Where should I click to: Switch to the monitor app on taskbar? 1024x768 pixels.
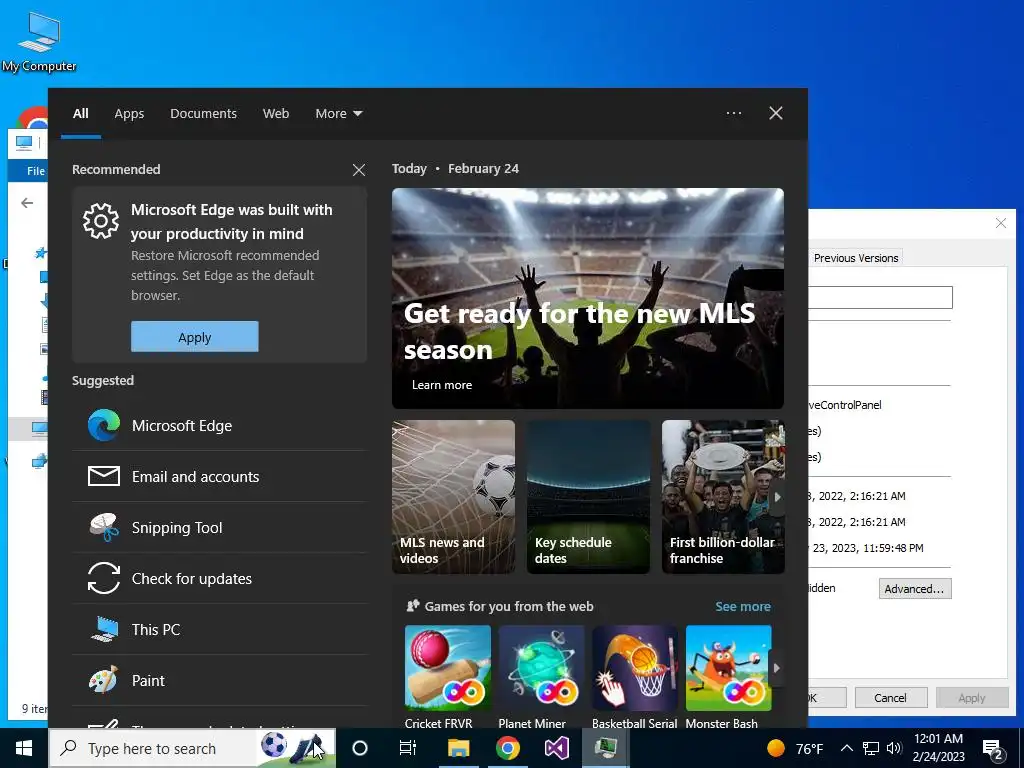(606, 748)
